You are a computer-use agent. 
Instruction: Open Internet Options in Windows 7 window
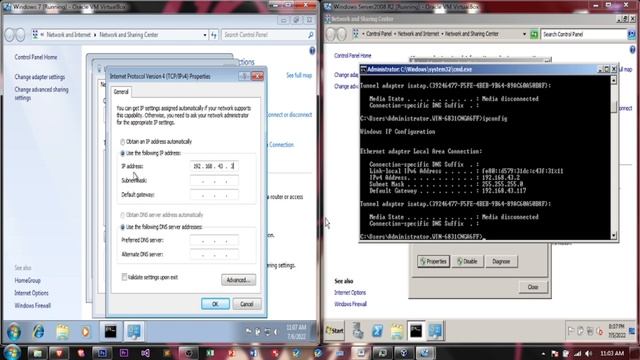[x=31, y=293]
